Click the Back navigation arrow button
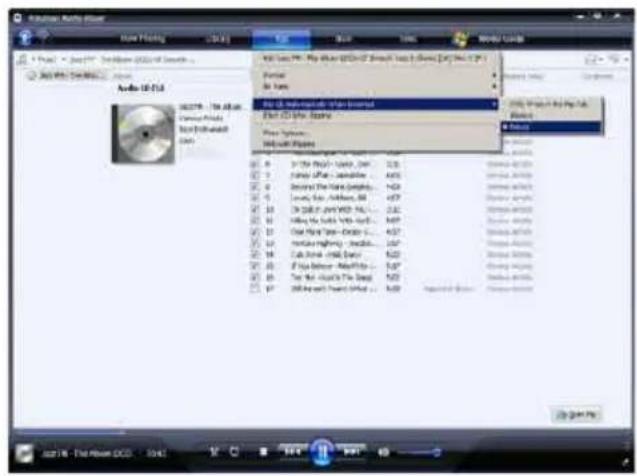Screen dimensions: 637x476 [24, 38]
